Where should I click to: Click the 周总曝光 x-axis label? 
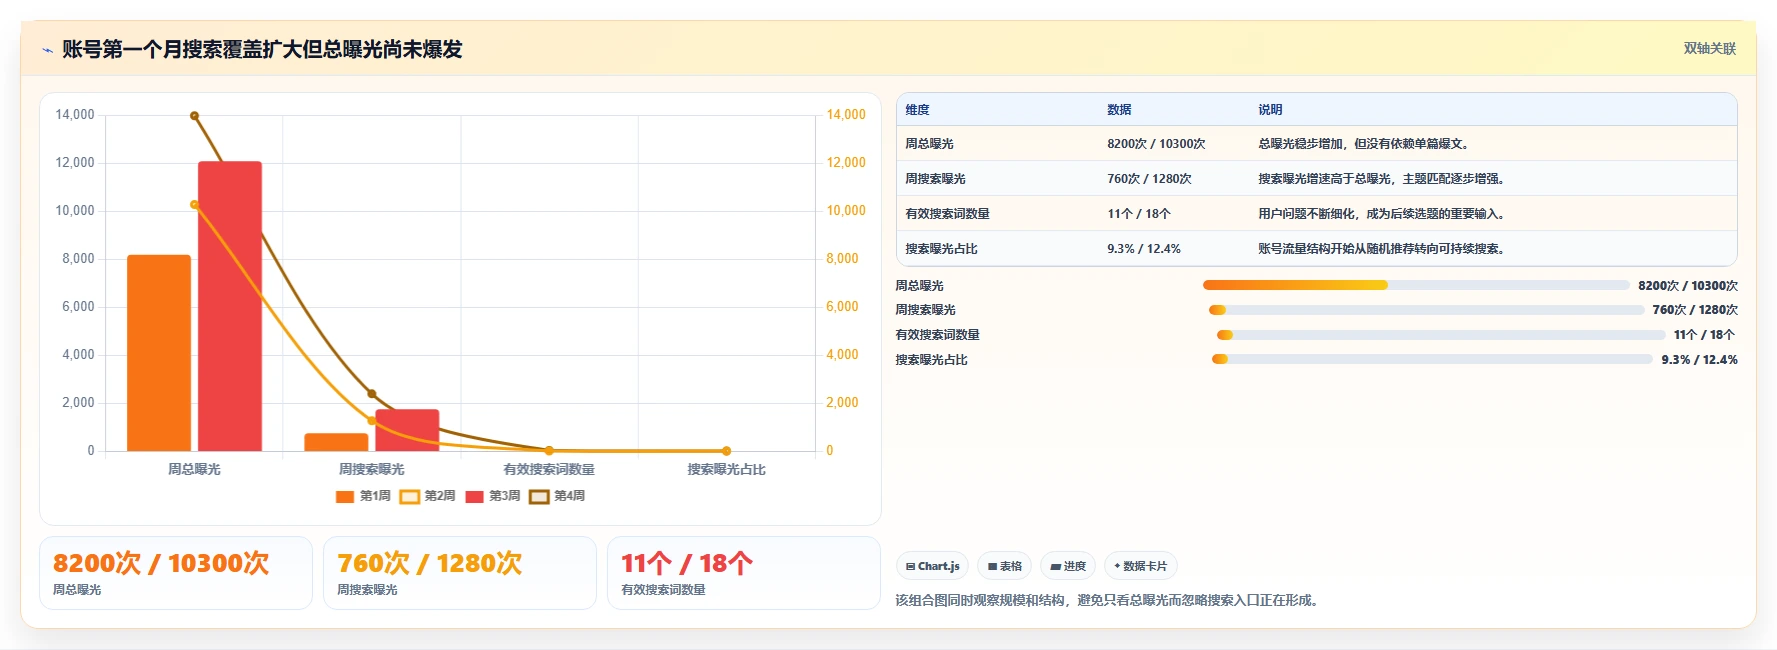pos(194,469)
